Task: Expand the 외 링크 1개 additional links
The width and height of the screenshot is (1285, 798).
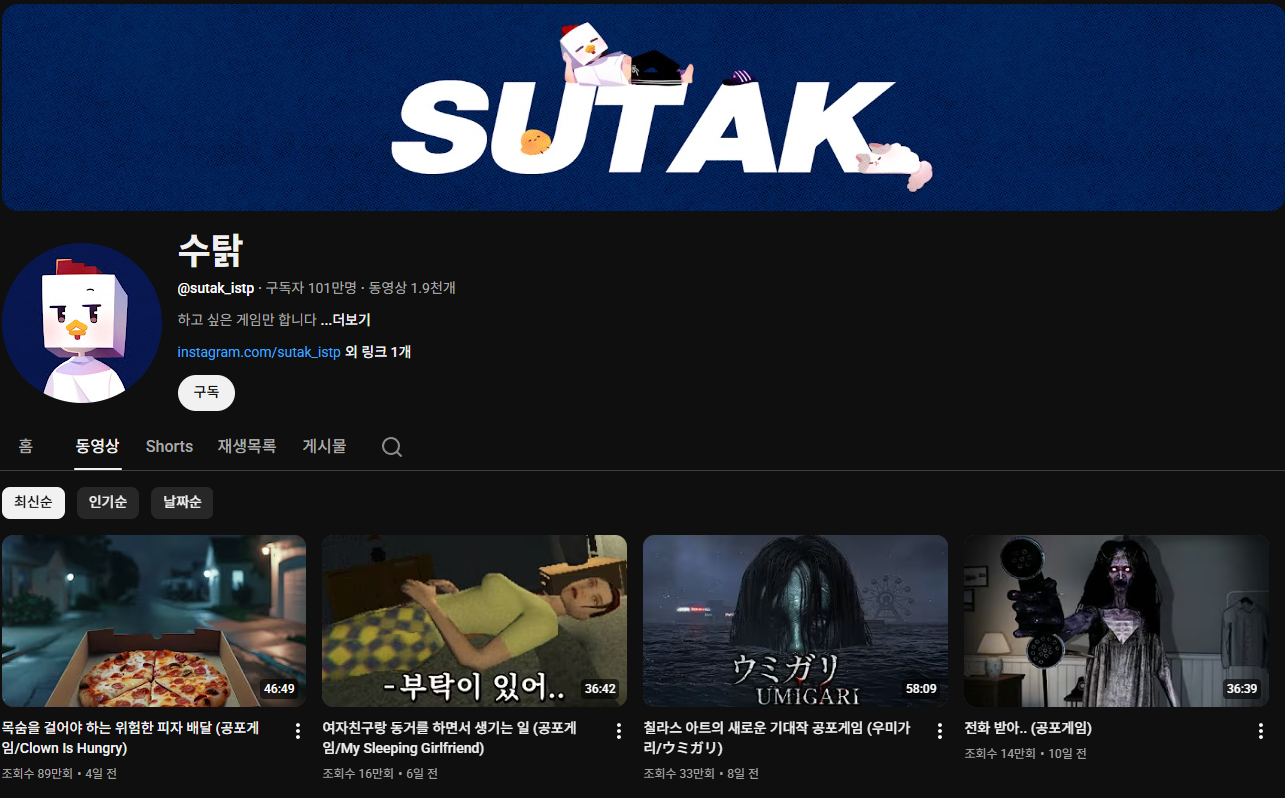Action: [378, 352]
